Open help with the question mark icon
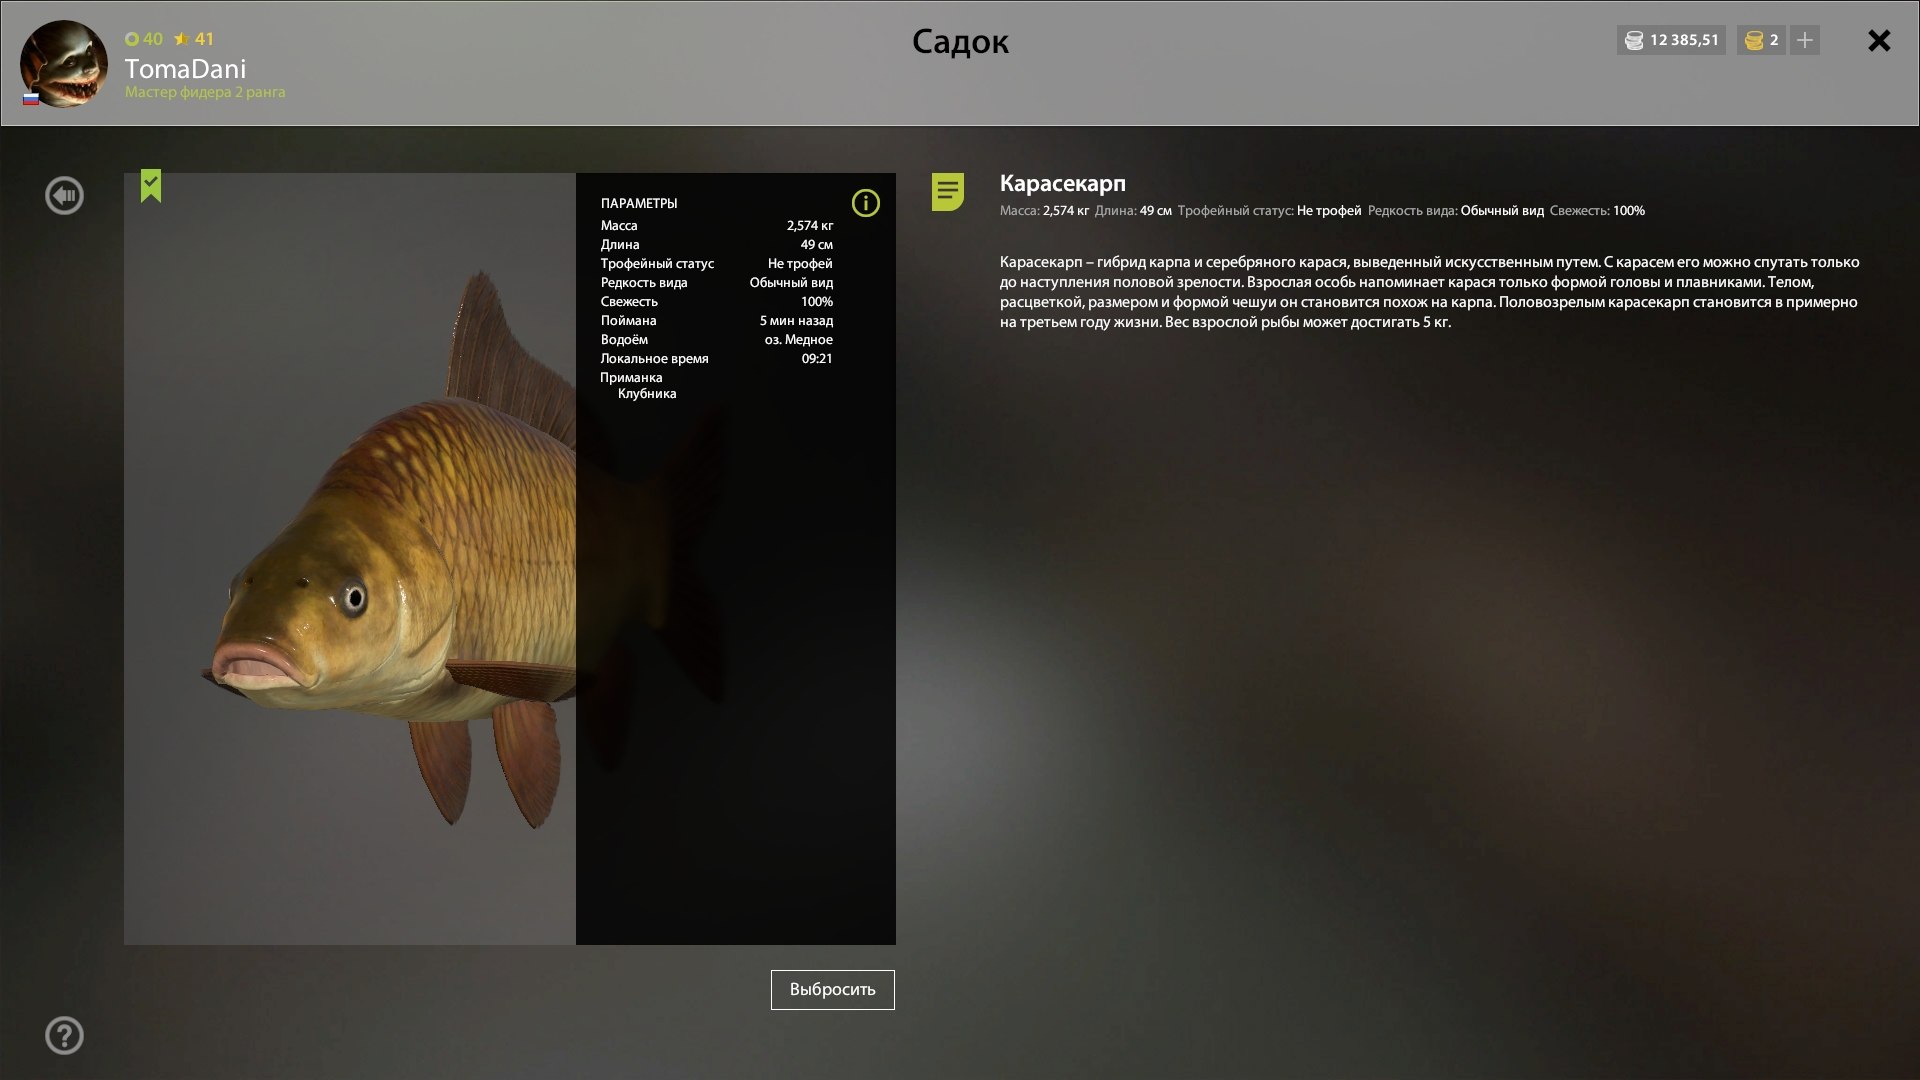Image resolution: width=1920 pixels, height=1080 pixels. click(64, 1035)
